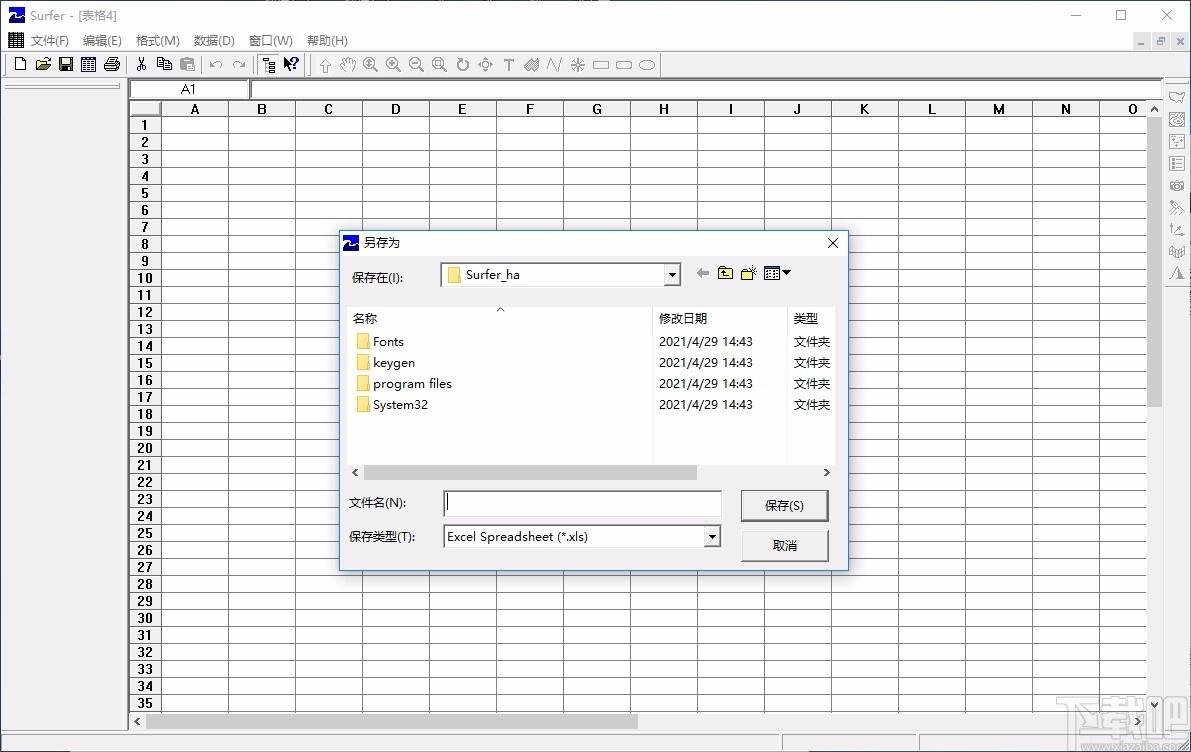Click the Redo arrow icon
Screen dimensions: 1191x752
click(x=239, y=65)
